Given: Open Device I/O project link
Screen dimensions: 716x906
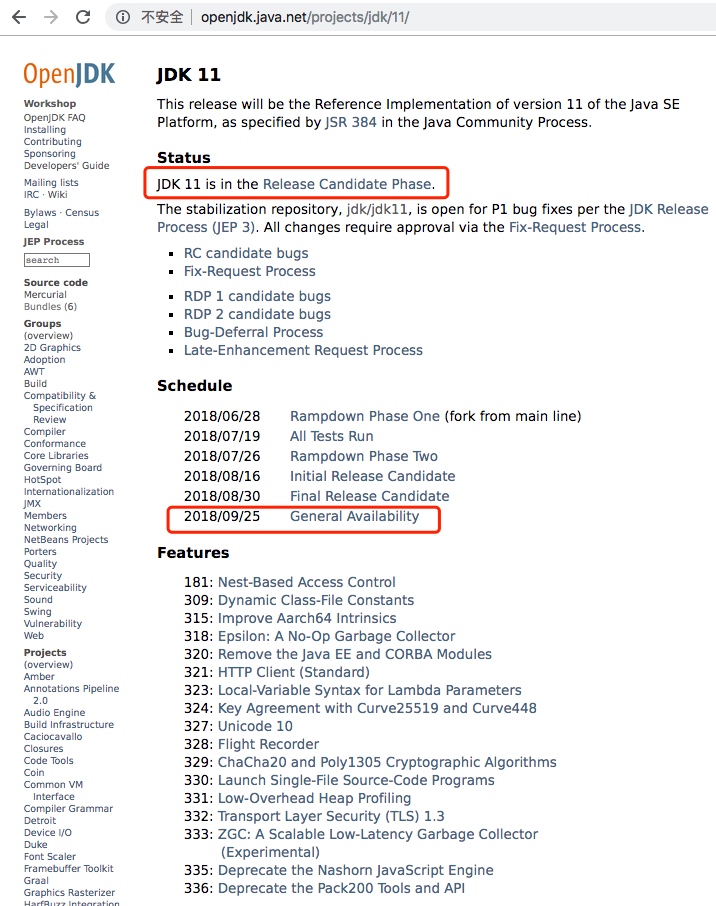Looking at the screenshot, I should click(48, 833).
